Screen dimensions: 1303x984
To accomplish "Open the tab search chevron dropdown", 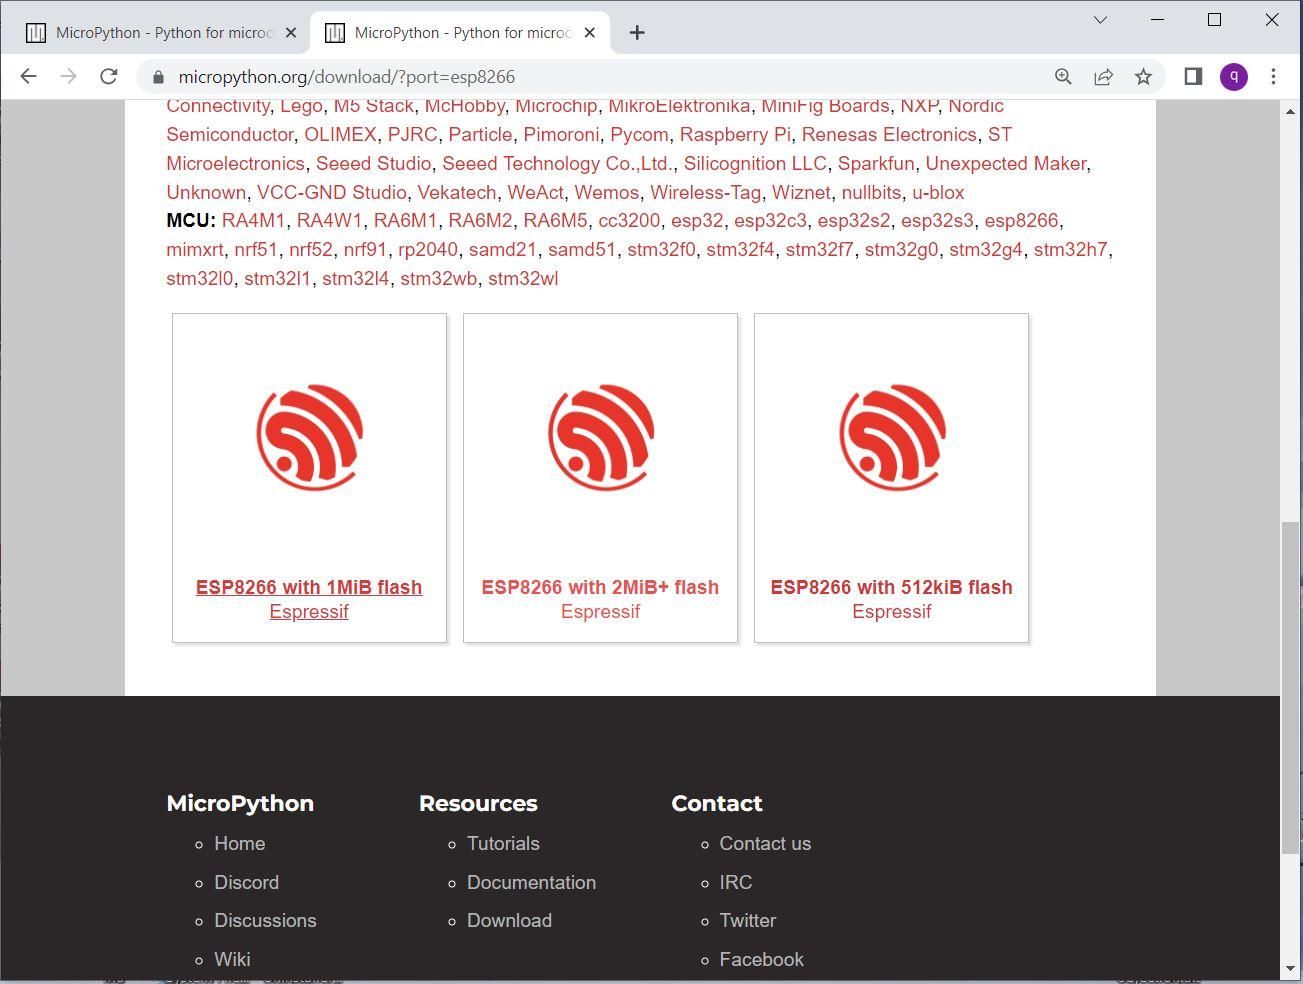I will click(x=1100, y=20).
